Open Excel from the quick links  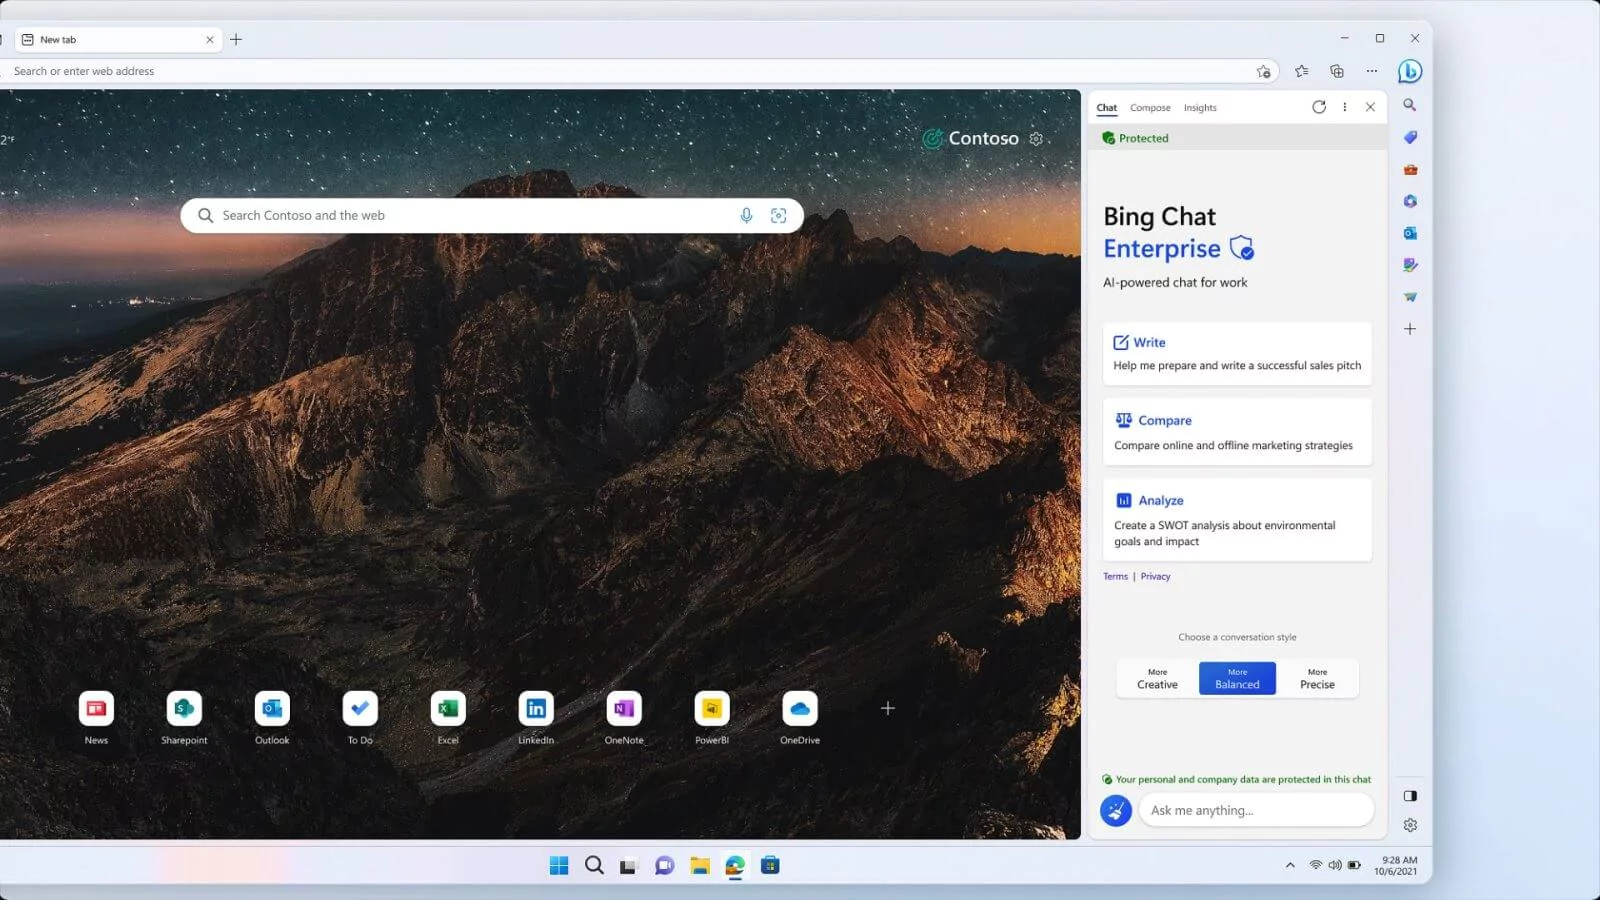tap(447, 710)
